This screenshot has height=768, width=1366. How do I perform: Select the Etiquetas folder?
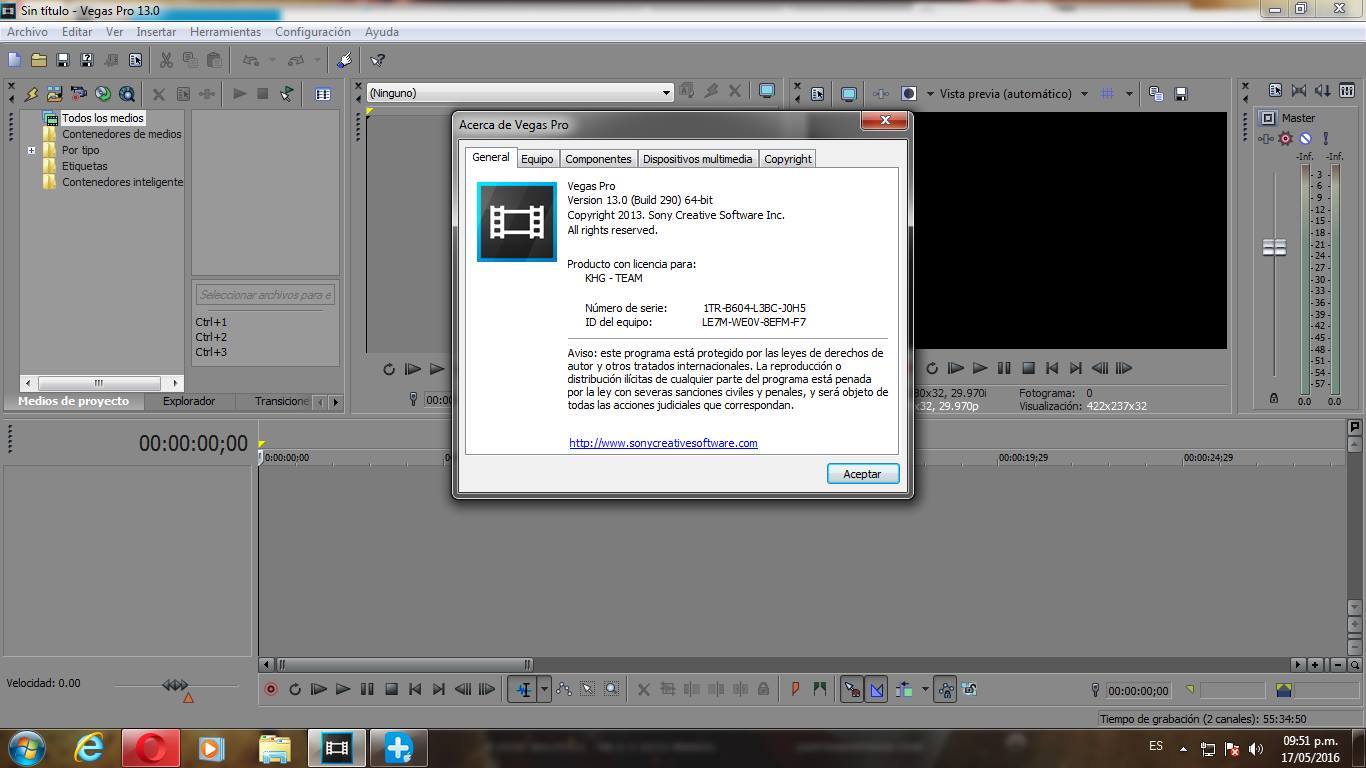pos(85,166)
